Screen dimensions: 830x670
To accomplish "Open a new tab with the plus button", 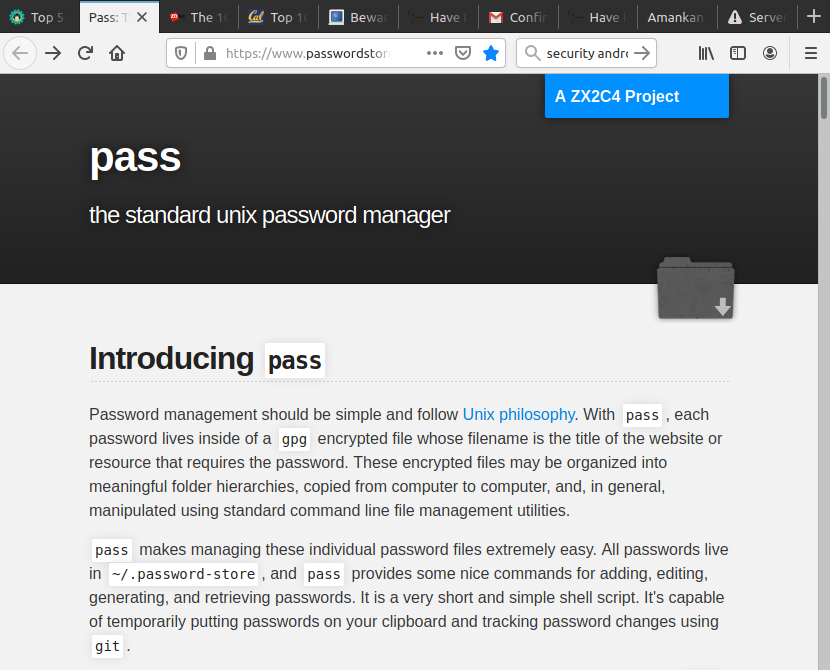I will click(x=813, y=17).
